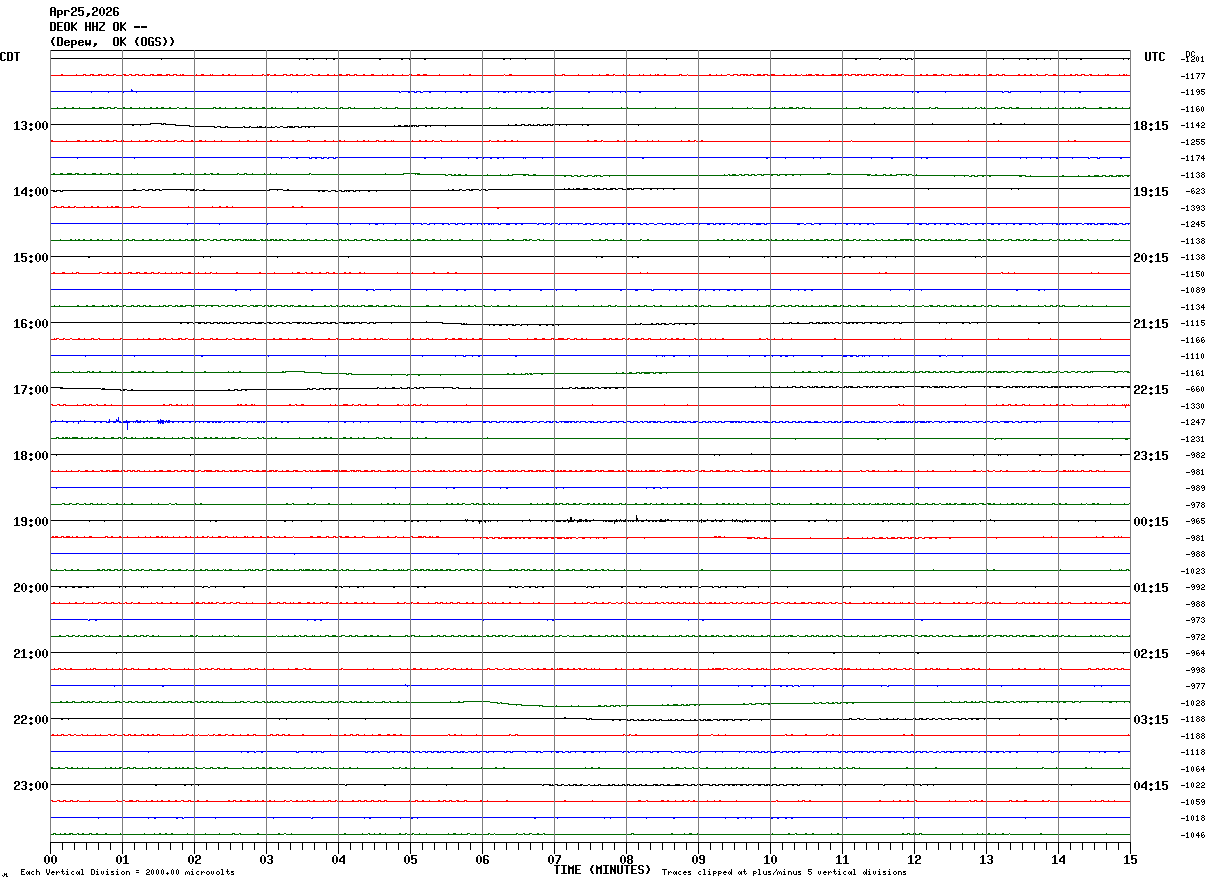Click the '00' minute tick label
Viewport: 1210px width, 886px height.
pyautogui.click(x=50, y=859)
